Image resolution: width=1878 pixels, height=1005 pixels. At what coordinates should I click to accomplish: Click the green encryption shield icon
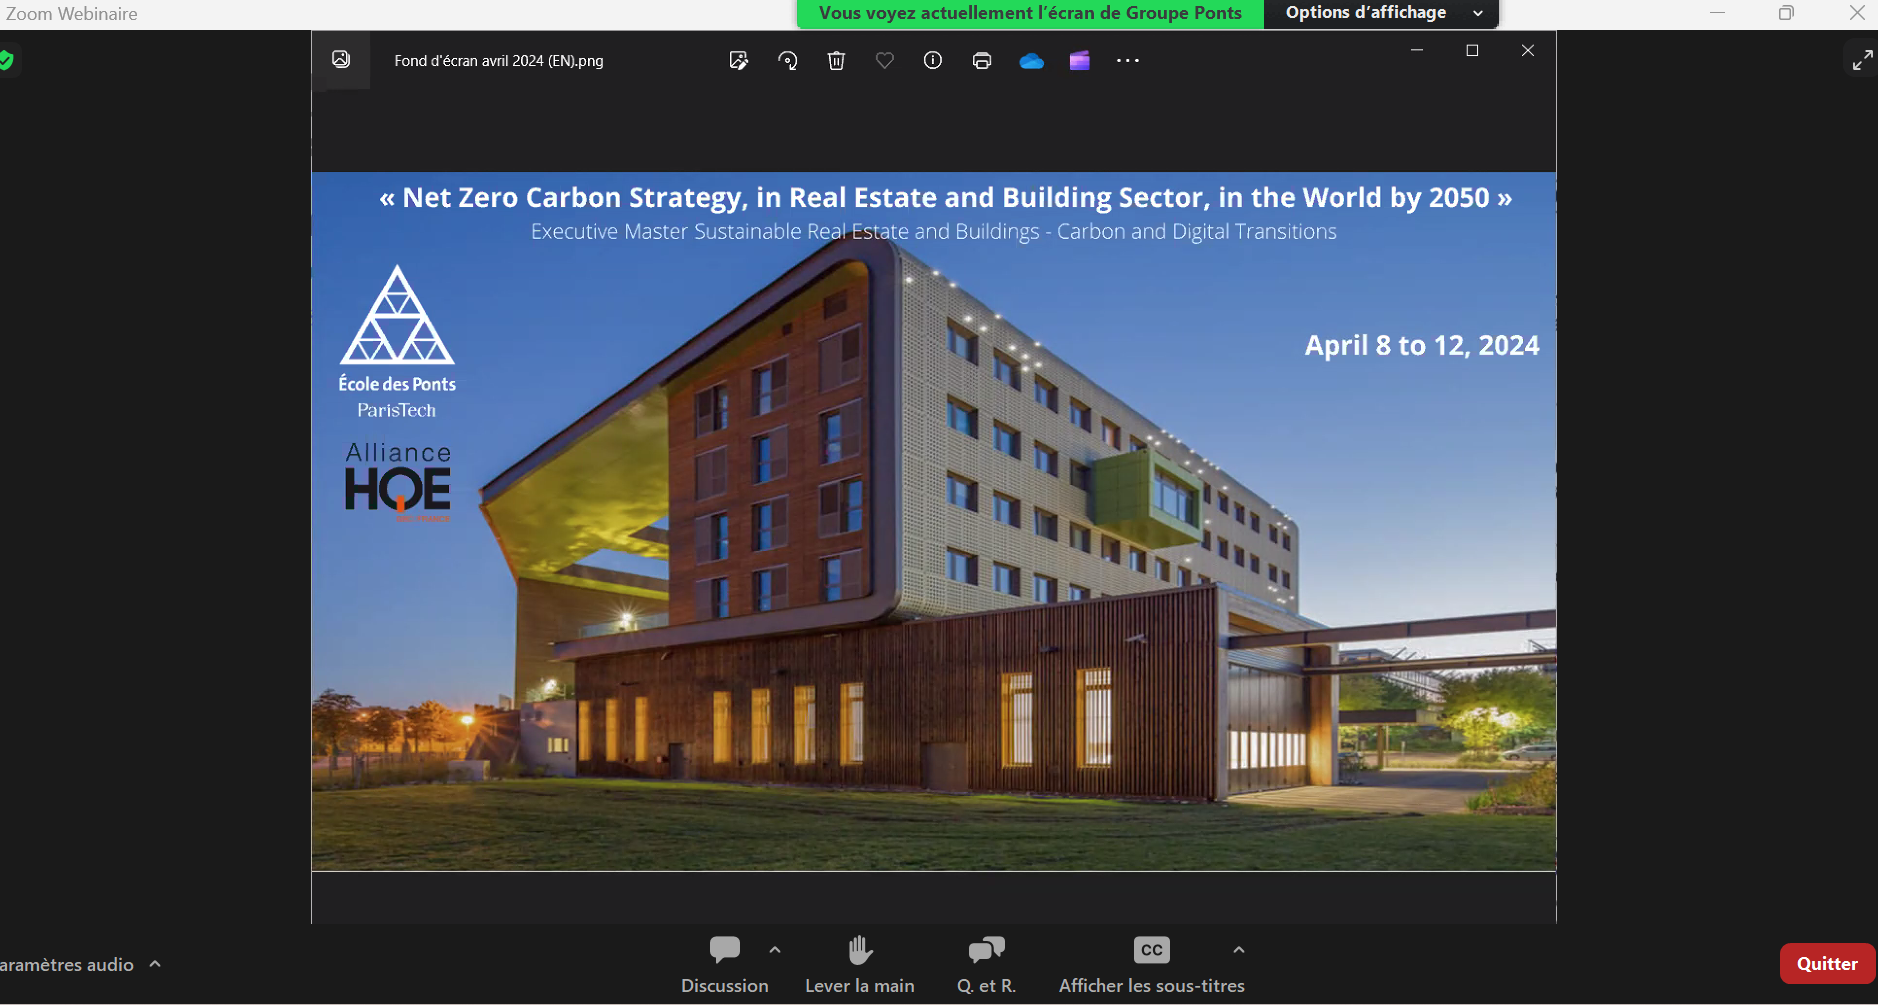point(6,60)
